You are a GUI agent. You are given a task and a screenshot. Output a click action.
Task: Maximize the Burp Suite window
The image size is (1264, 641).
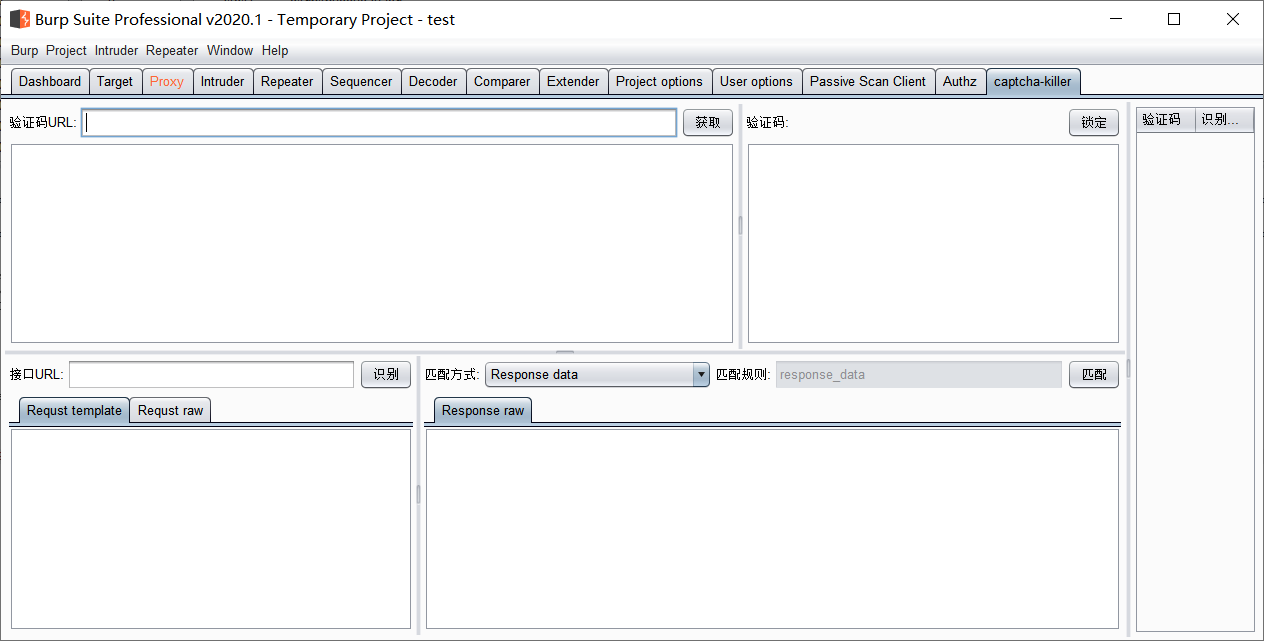[x=1174, y=19]
